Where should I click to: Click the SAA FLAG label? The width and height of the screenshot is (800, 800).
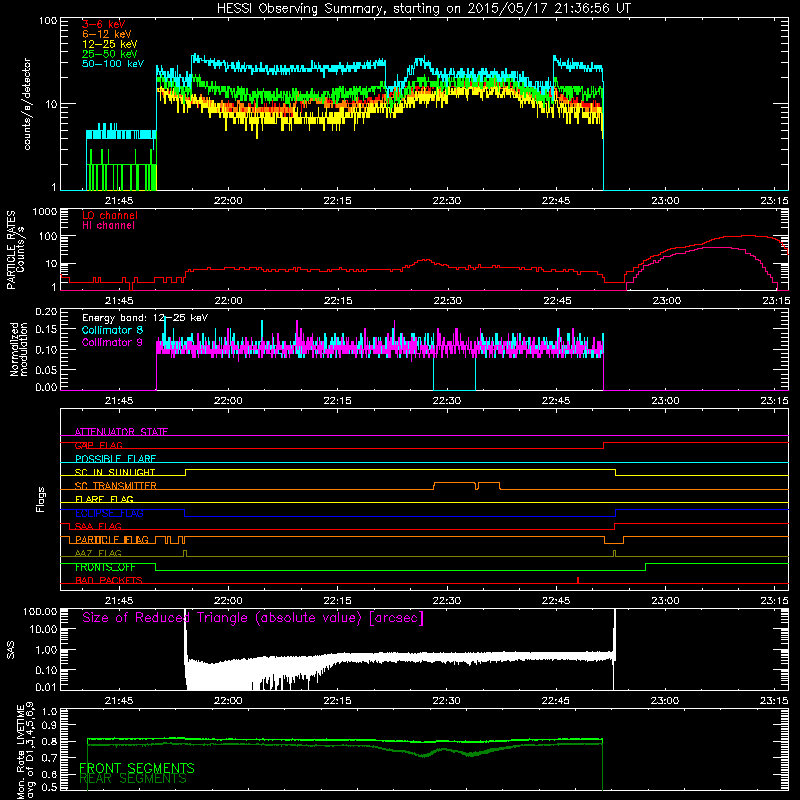[98, 527]
